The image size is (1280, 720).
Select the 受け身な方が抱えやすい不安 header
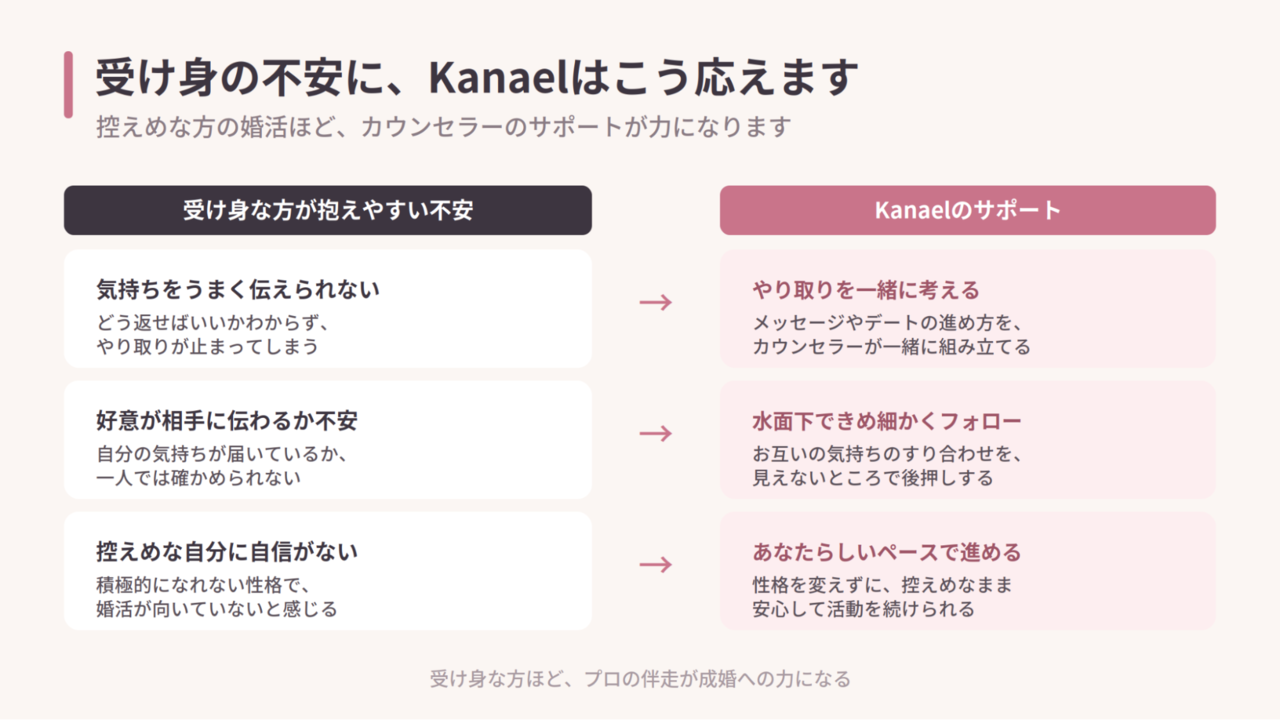coord(328,210)
